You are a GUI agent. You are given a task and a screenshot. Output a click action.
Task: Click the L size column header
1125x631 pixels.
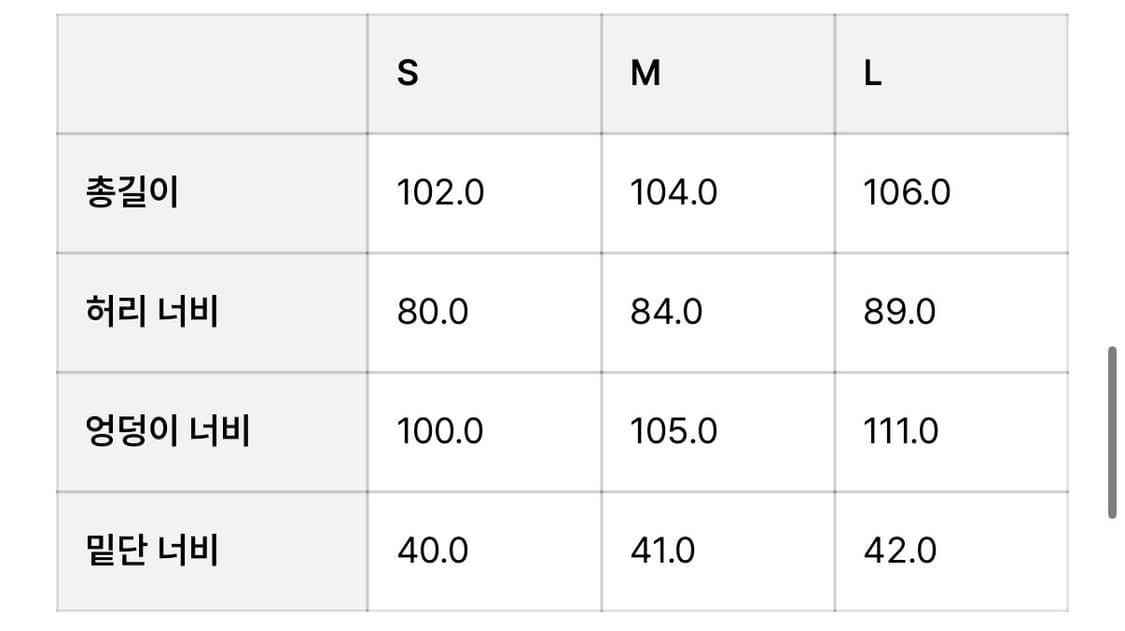pos(873,74)
